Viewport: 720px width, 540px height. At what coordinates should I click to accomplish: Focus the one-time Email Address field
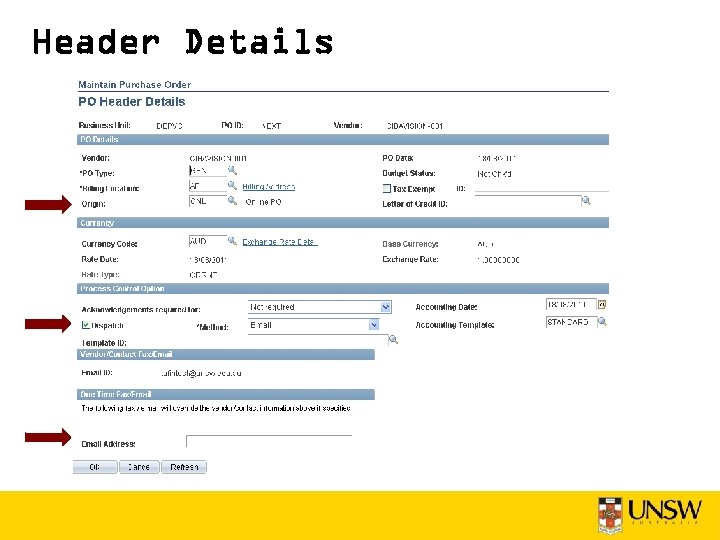(x=269, y=441)
